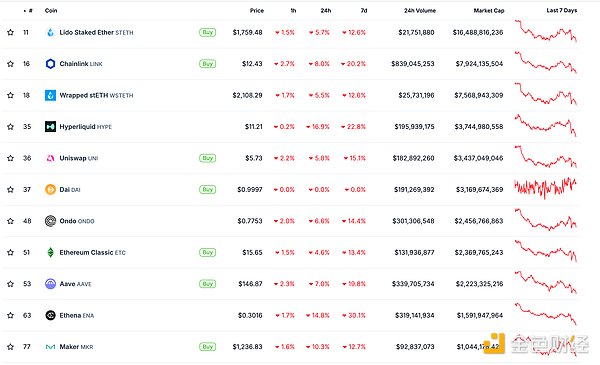This screenshot has height=365, width=600.
Task: Sort by the 7d column header
Action: tap(364, 11)
